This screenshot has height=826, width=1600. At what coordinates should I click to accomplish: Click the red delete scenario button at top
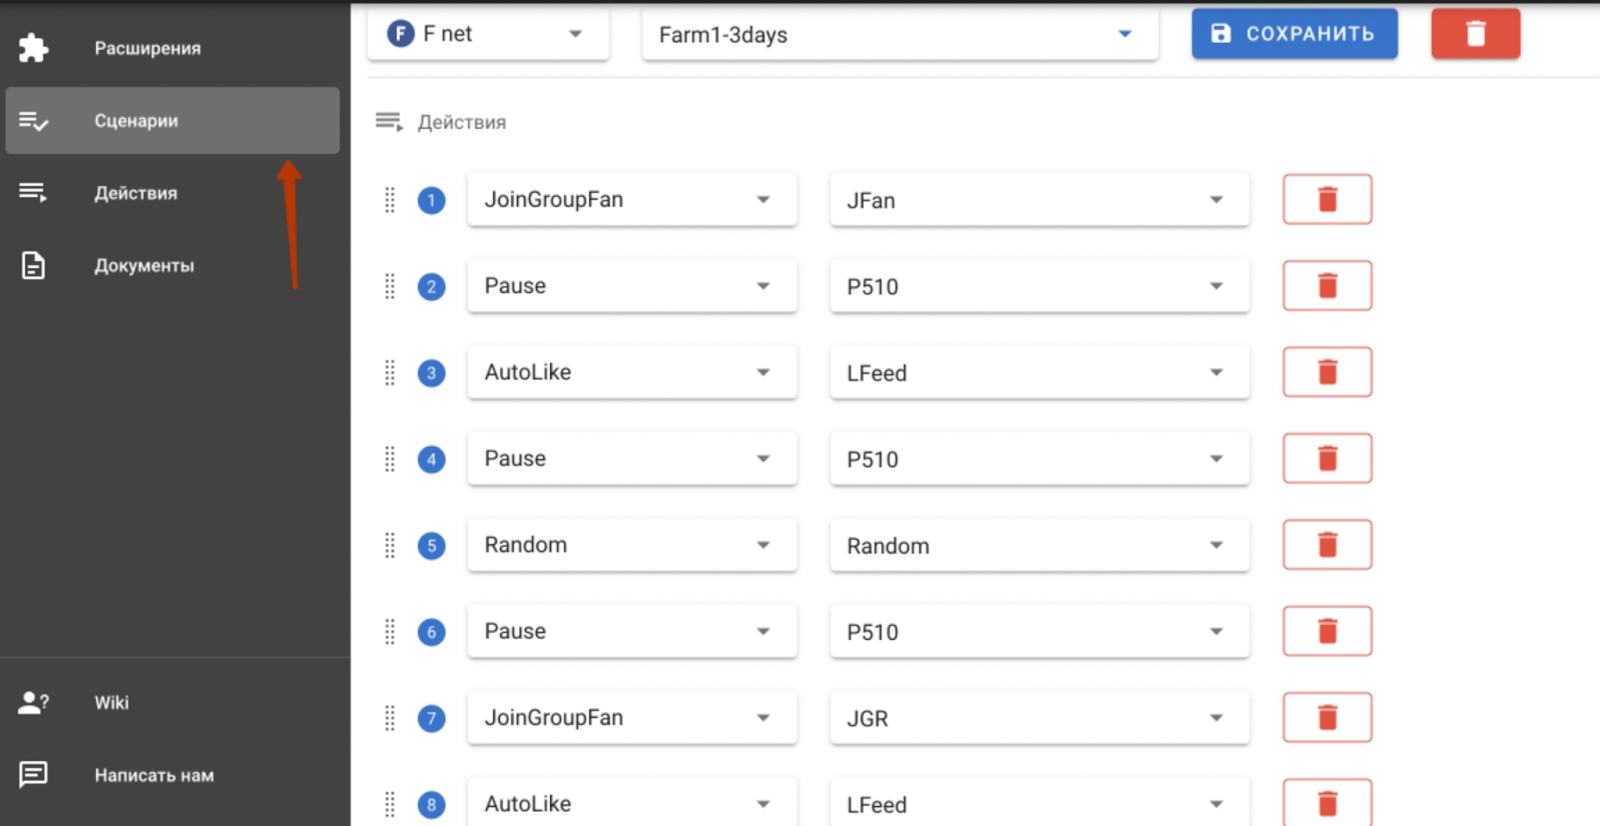click(1475, 34)
